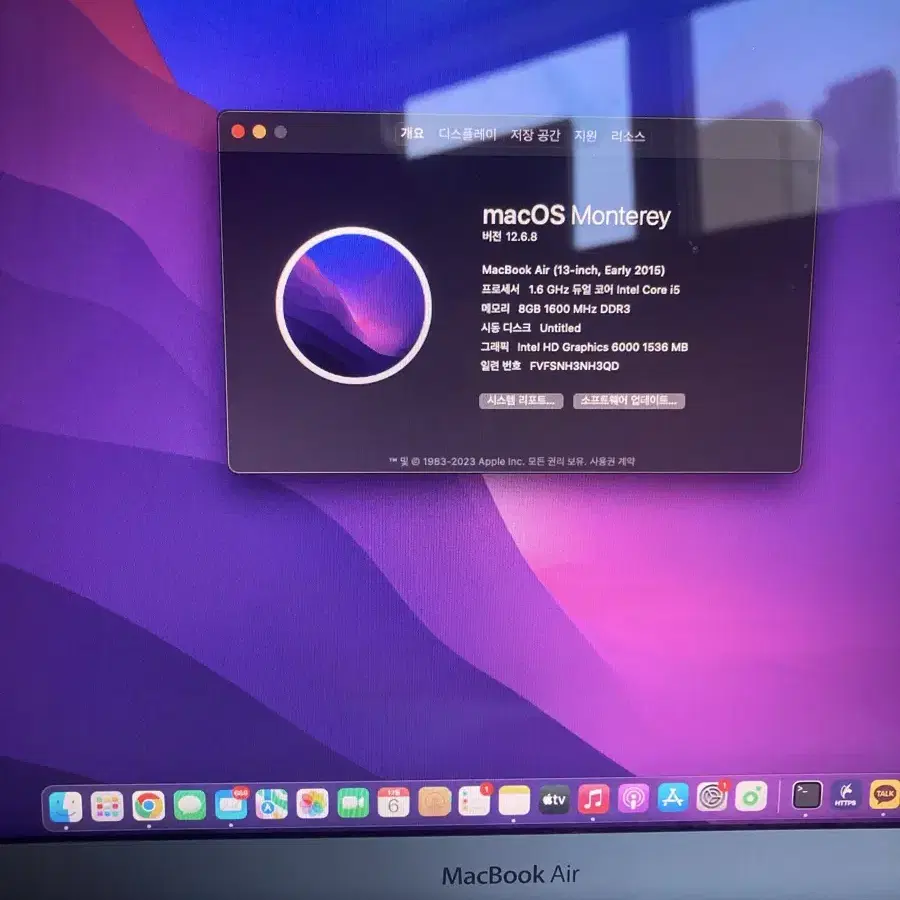Viewport: 900px width, 900px height.
Task: Open System Preferences in the Dock
Action: (712, 796)
